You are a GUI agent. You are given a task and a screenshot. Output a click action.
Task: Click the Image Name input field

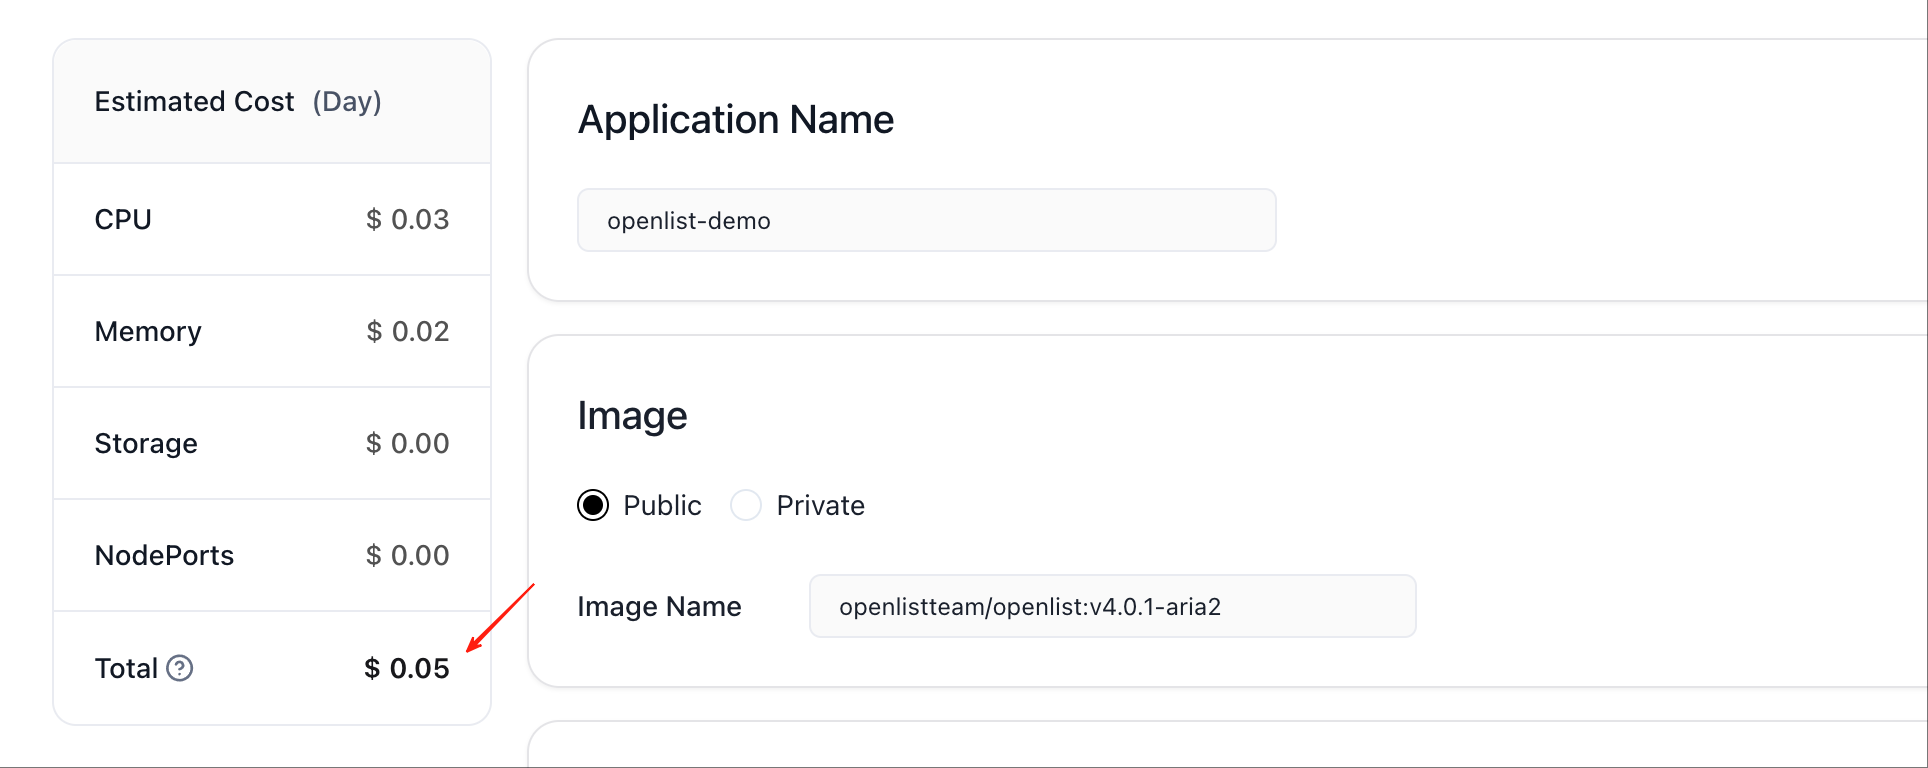pos(1112,606)
